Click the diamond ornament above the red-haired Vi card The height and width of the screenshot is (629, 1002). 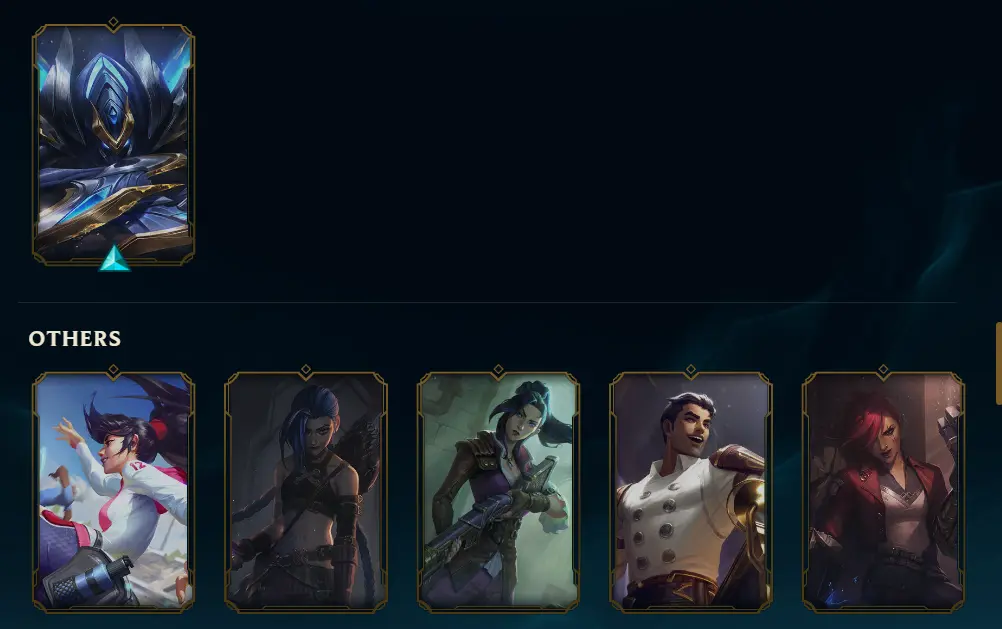click(883, 370)
